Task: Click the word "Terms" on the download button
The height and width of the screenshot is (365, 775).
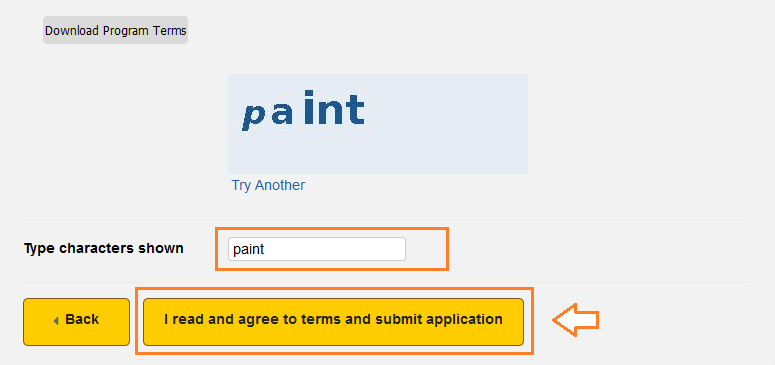Action: [170, 31]
